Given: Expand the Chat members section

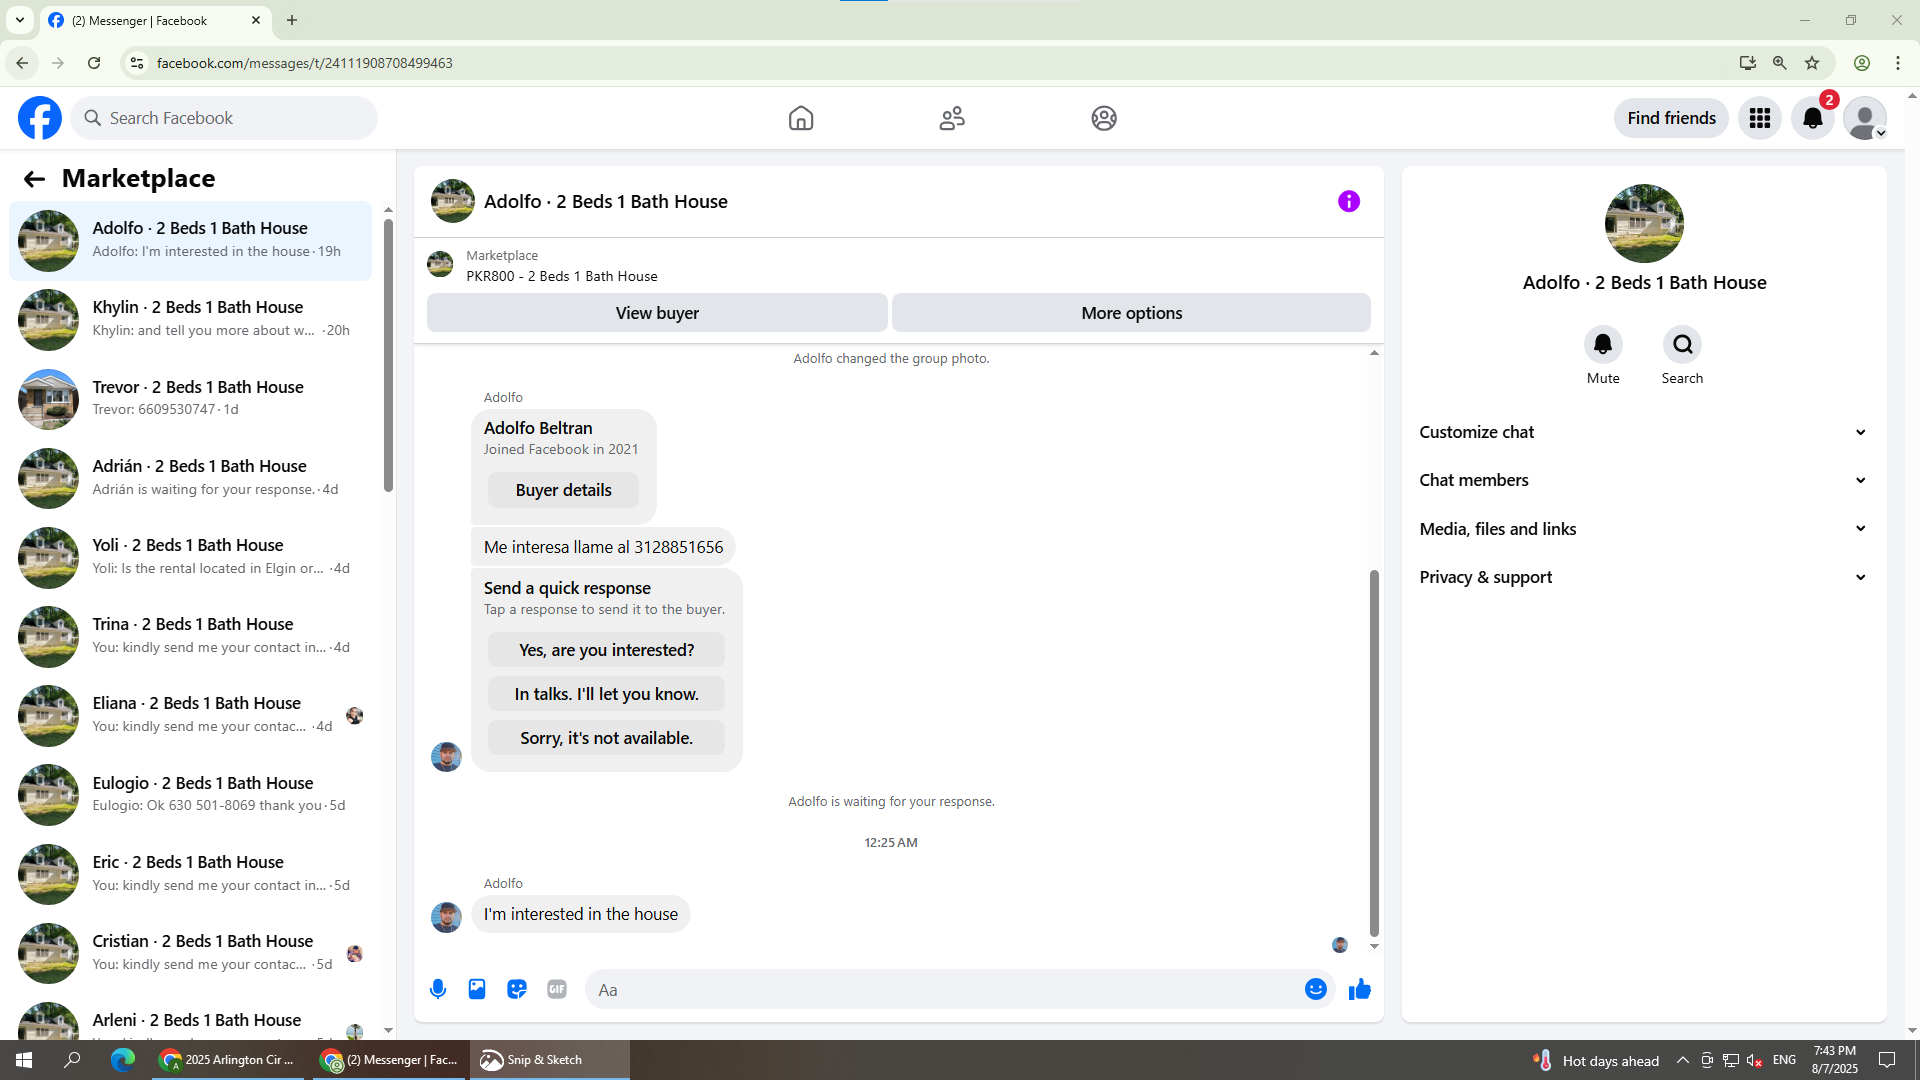Looking at the screenshot, I should click(1644, 480).
